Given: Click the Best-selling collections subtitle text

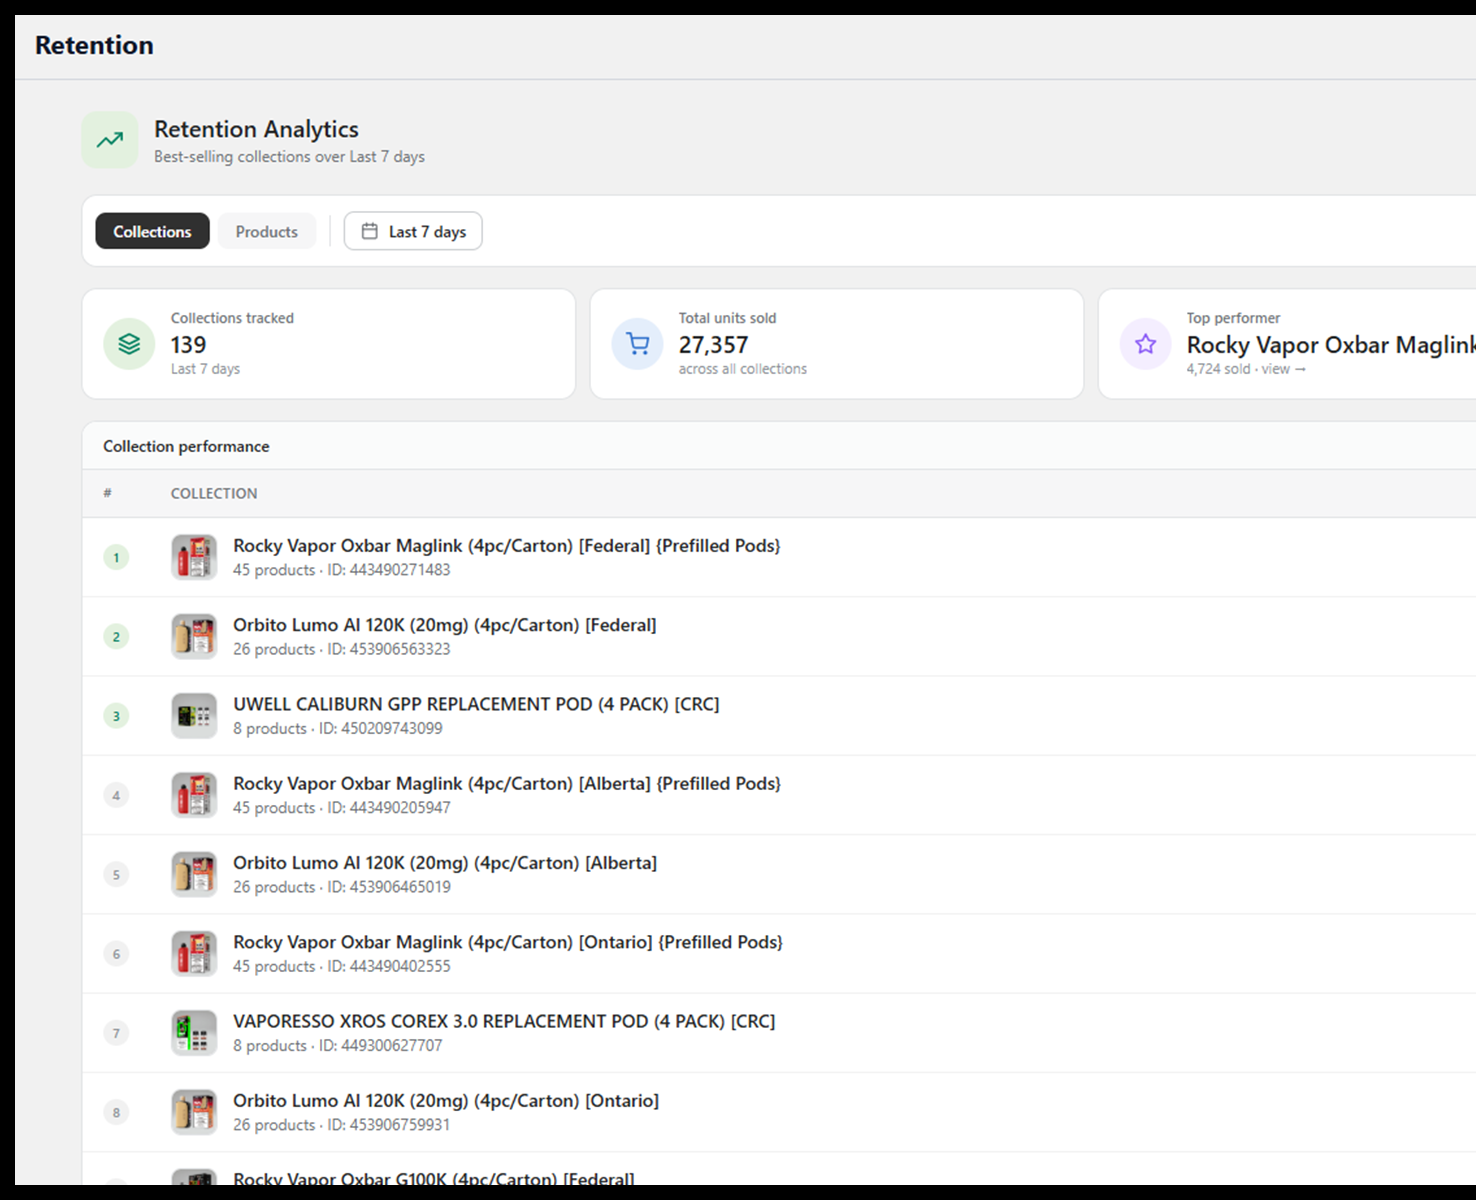Looking at the screenshot, I should [289, 157].
